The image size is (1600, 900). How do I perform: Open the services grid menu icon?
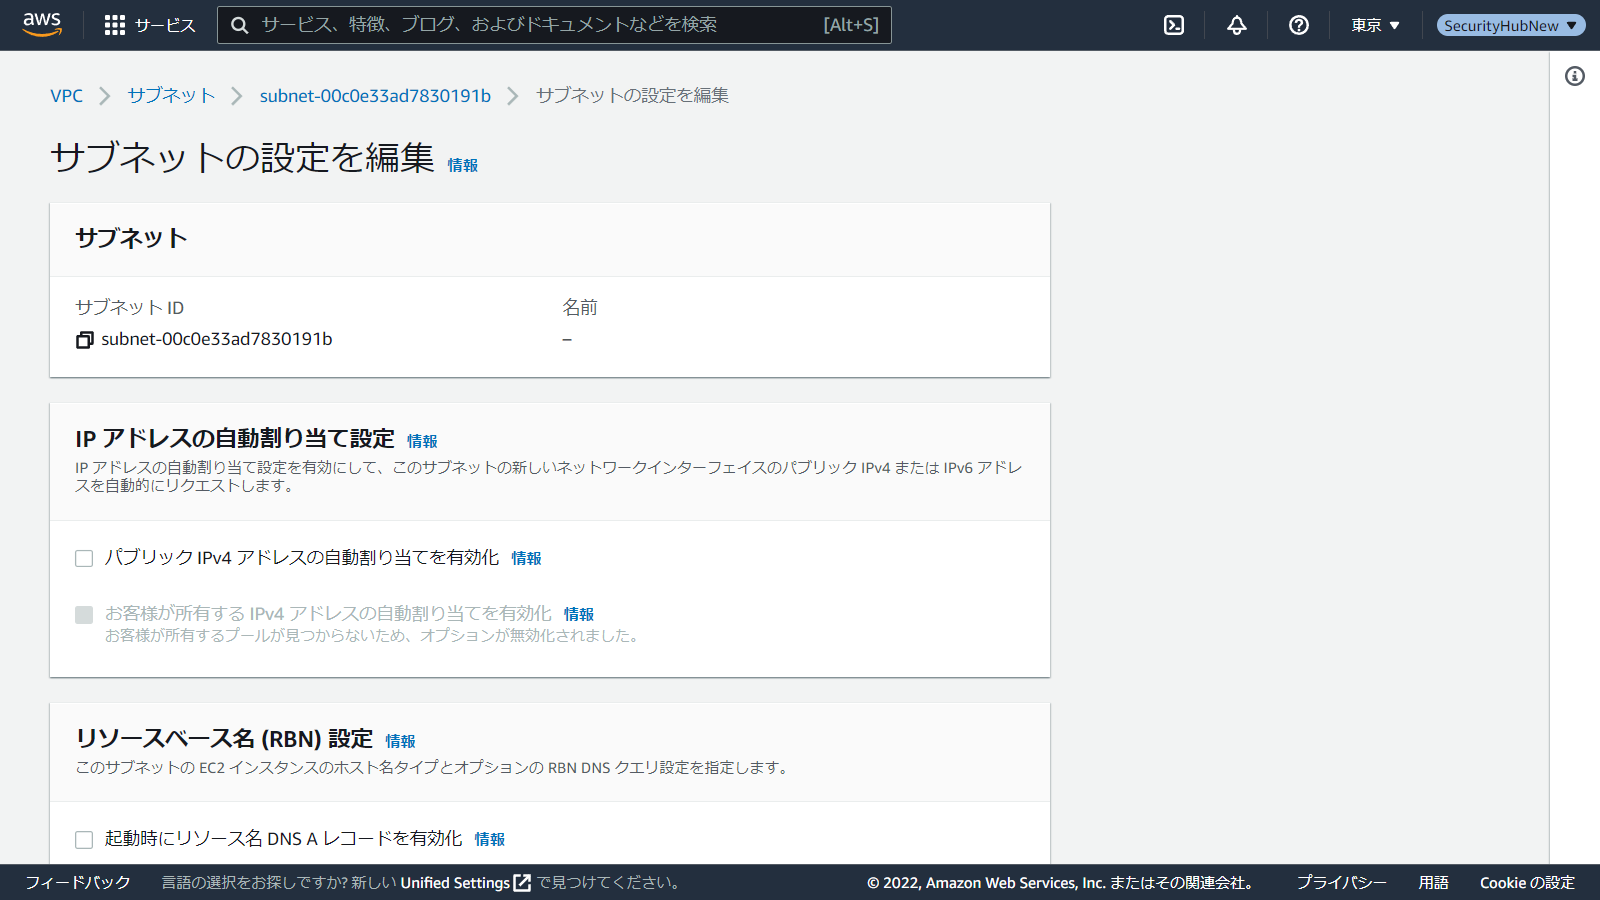115,25
